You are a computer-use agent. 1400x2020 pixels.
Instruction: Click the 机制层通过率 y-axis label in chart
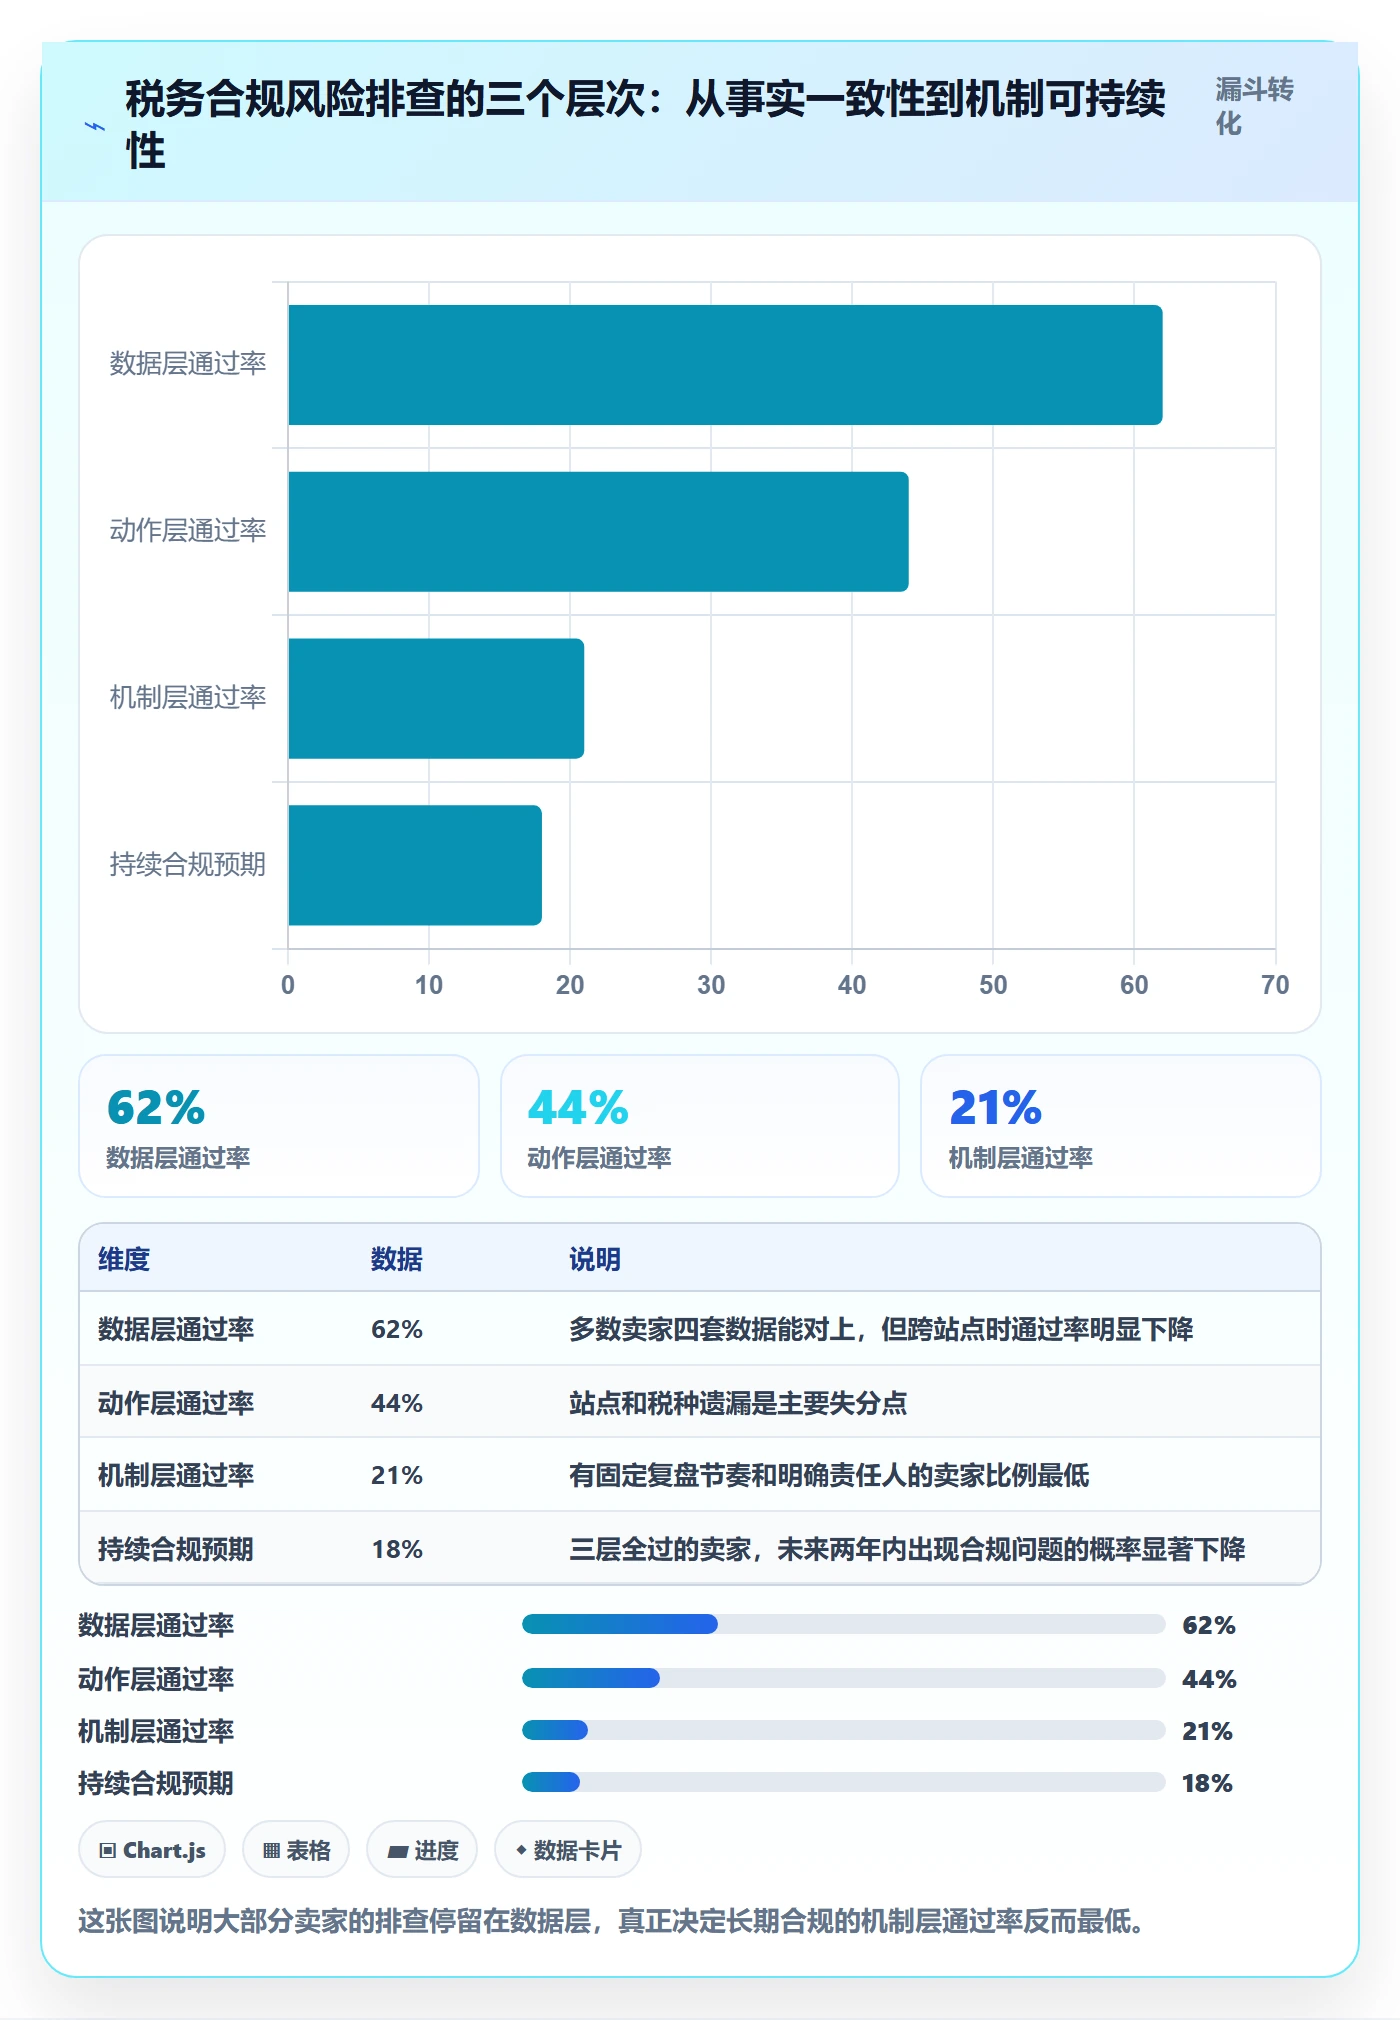[188, 697]
